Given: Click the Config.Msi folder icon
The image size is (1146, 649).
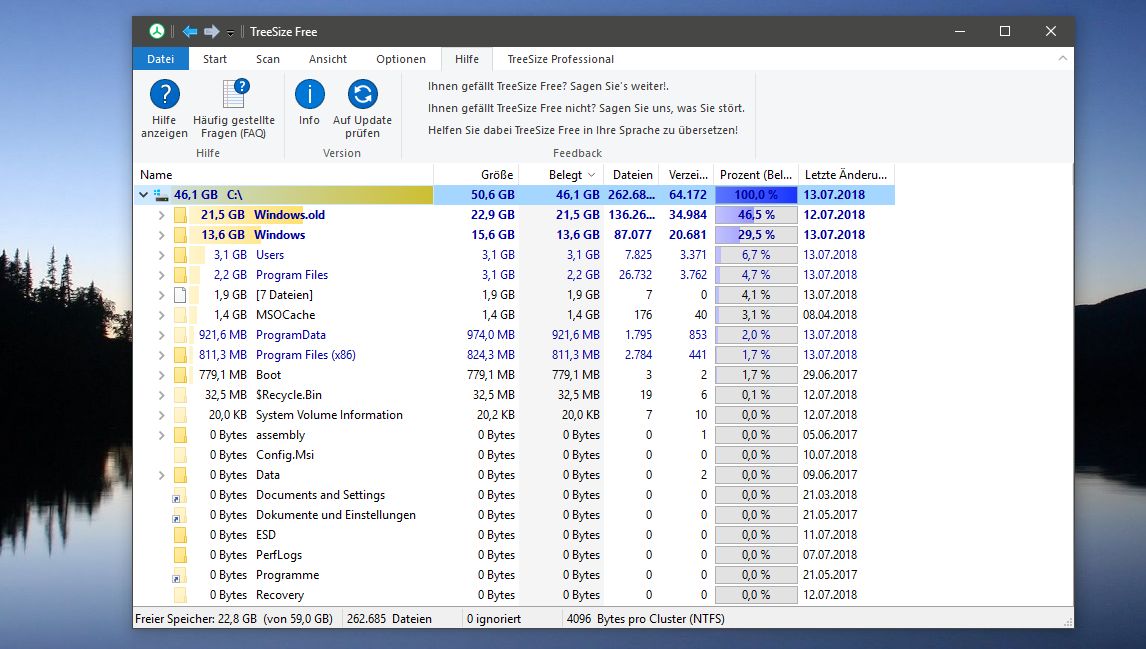Looking at the screenshot, I should coord(180,455).
